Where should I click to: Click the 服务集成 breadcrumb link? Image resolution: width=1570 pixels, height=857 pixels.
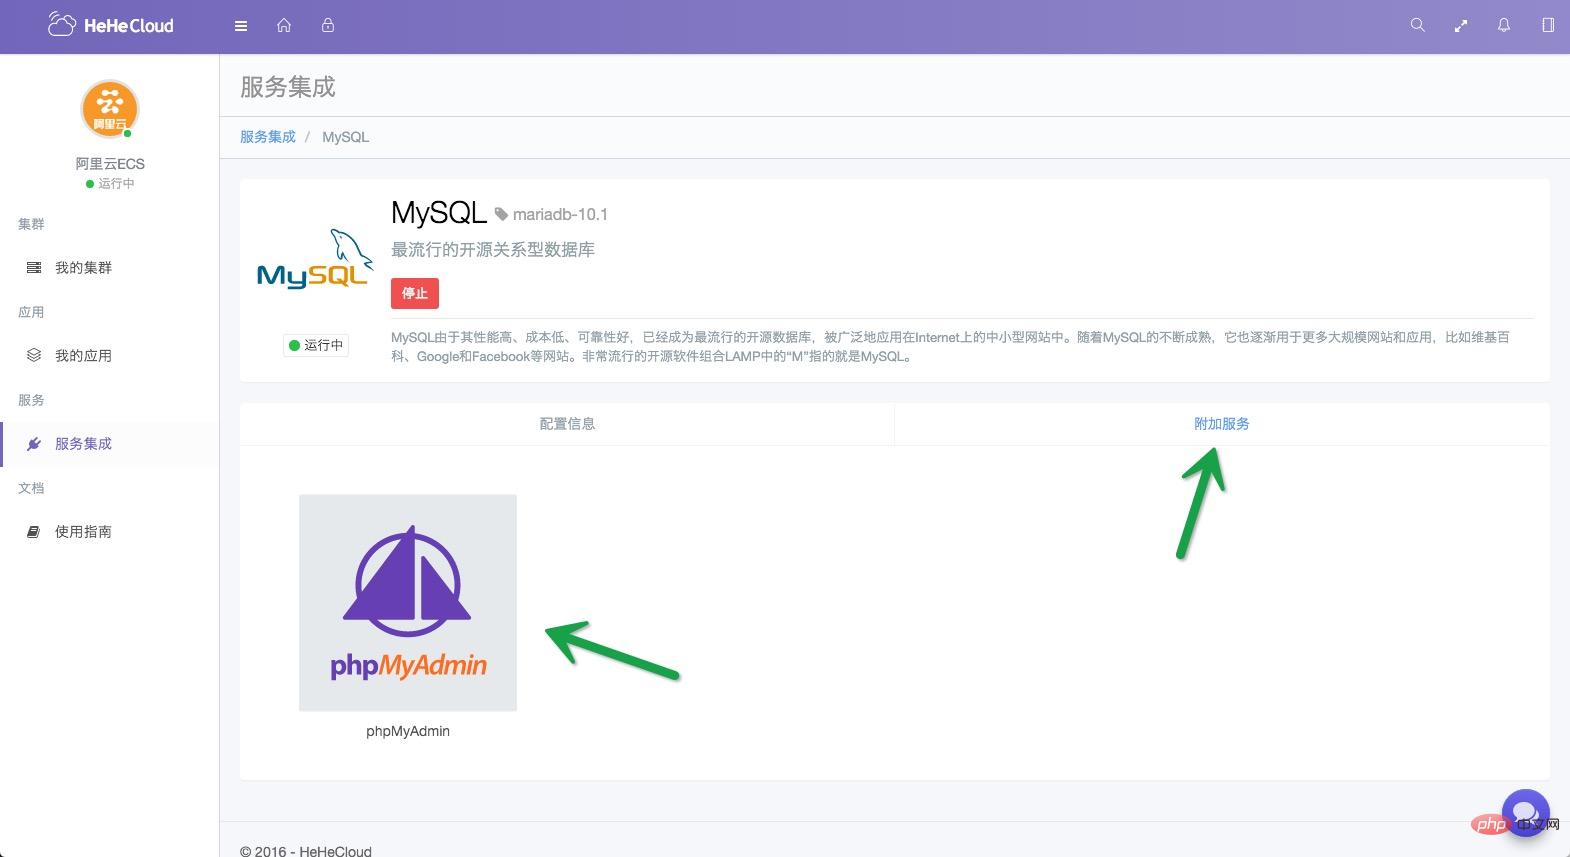(268, 137)
